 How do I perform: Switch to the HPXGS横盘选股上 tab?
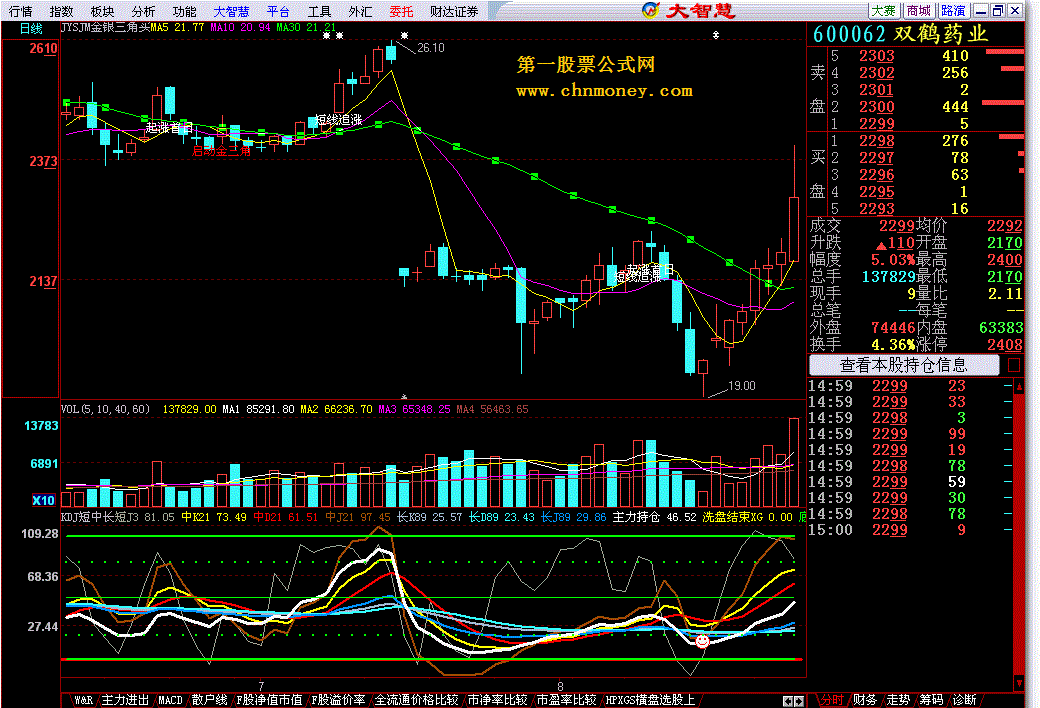pyautogui.click(x=650, y=700)
